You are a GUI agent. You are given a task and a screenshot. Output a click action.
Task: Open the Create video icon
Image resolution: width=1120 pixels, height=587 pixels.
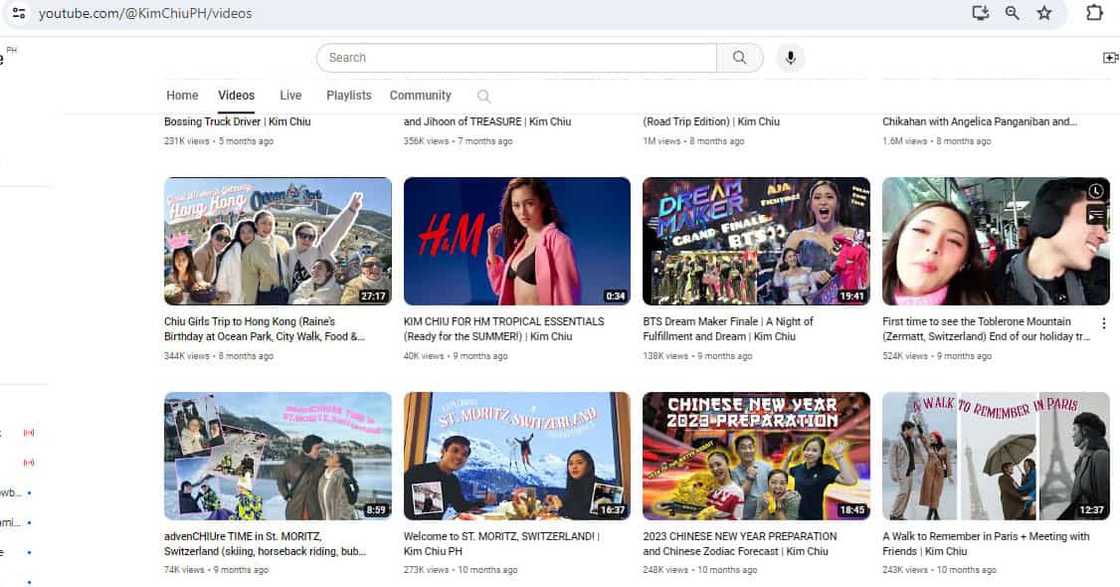(1109, 58)
